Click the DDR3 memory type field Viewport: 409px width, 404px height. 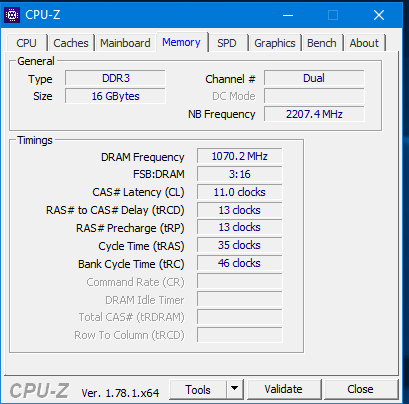pyautogui.click(x=115, y=78)
